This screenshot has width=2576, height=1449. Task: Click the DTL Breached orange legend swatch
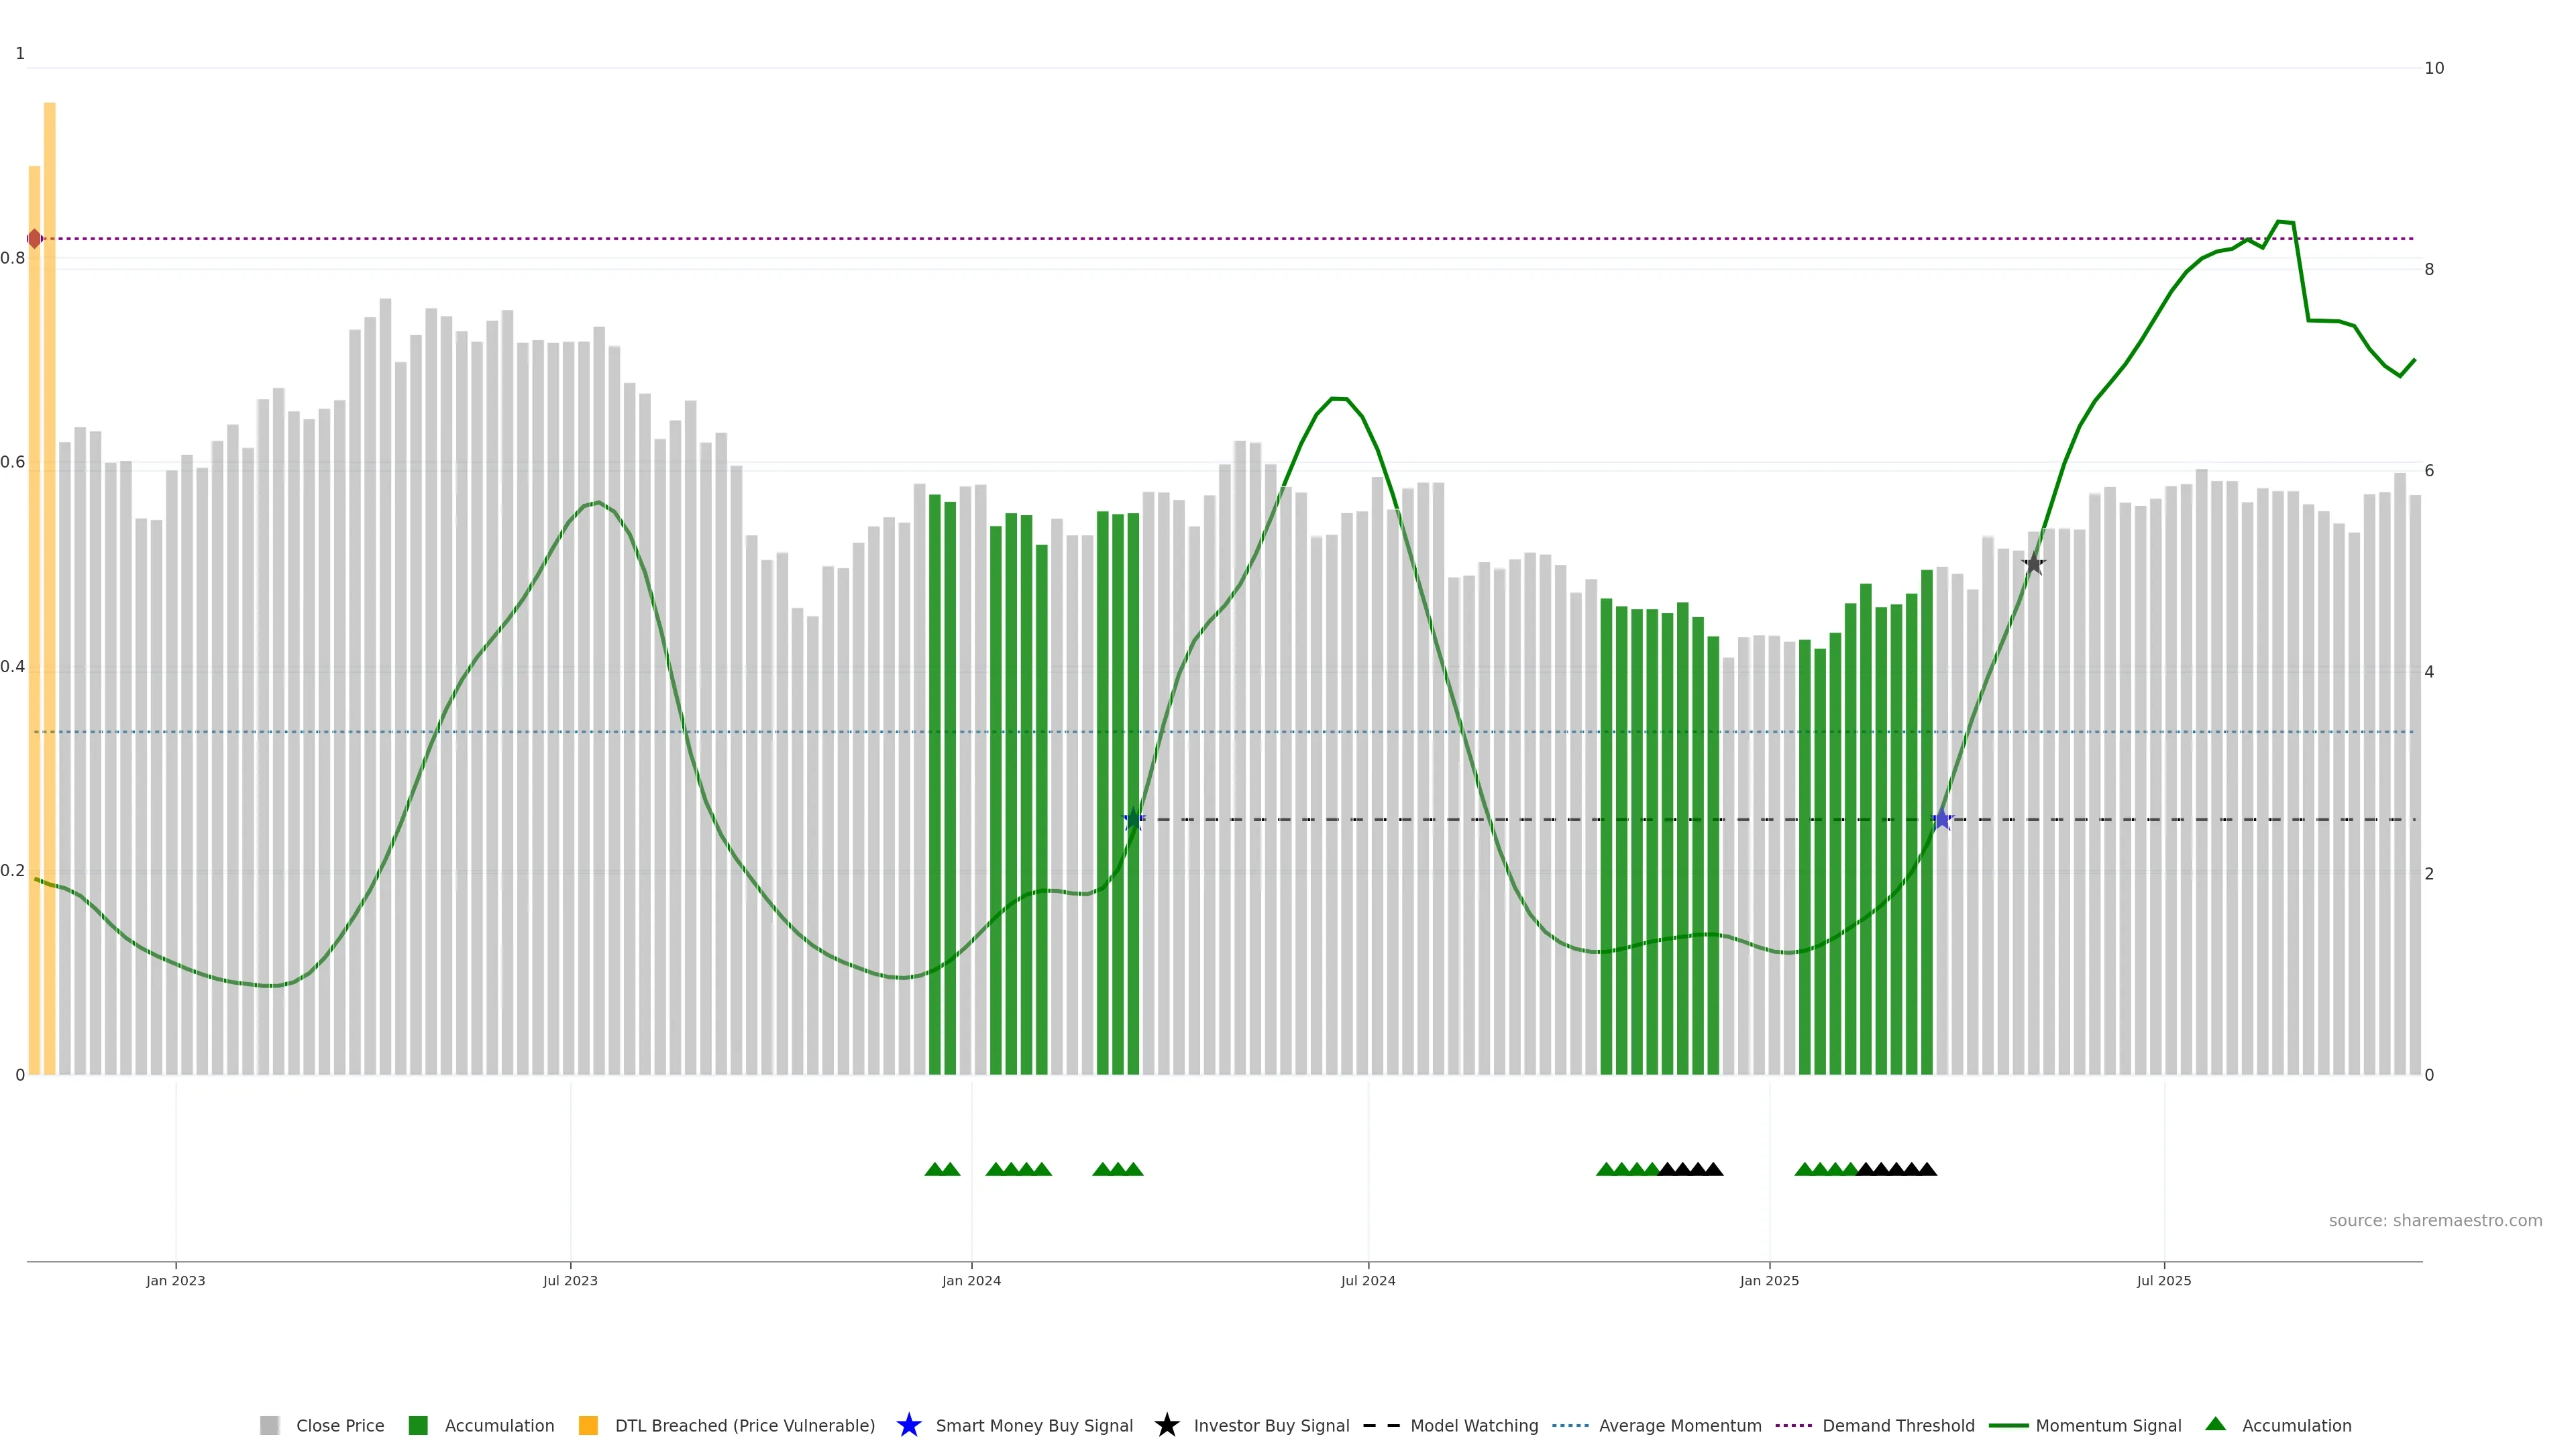pos(588,1426)
